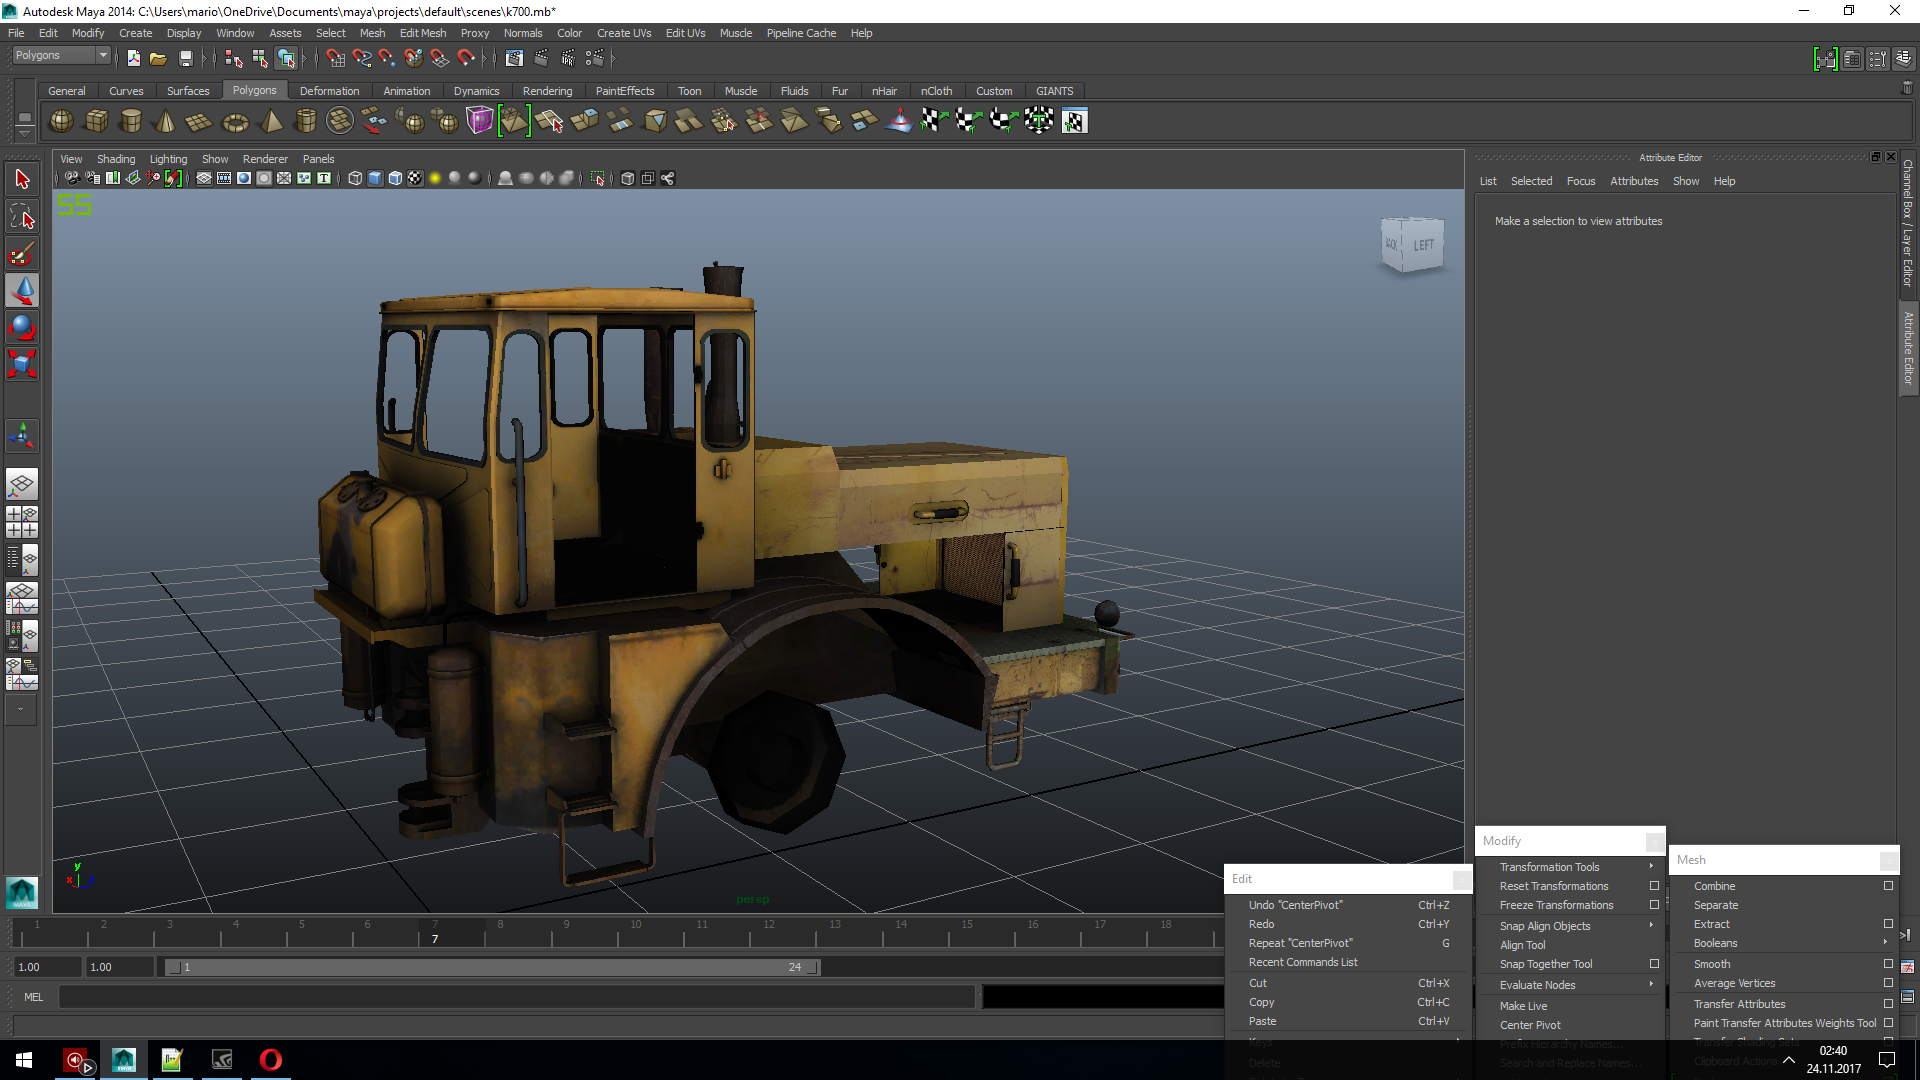Click the Lasso select tool
This screenshot has width=1920, height=1080.
coord(22,216)
